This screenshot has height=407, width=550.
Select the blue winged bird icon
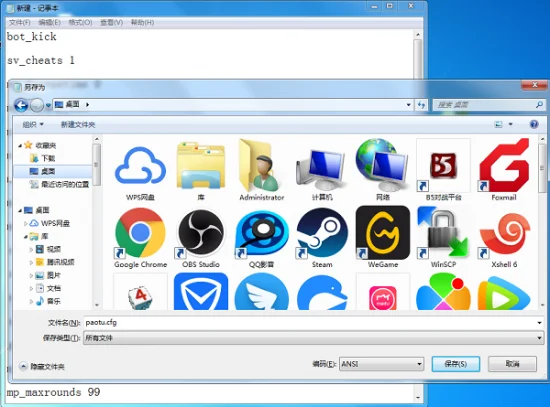pos(261,292)
